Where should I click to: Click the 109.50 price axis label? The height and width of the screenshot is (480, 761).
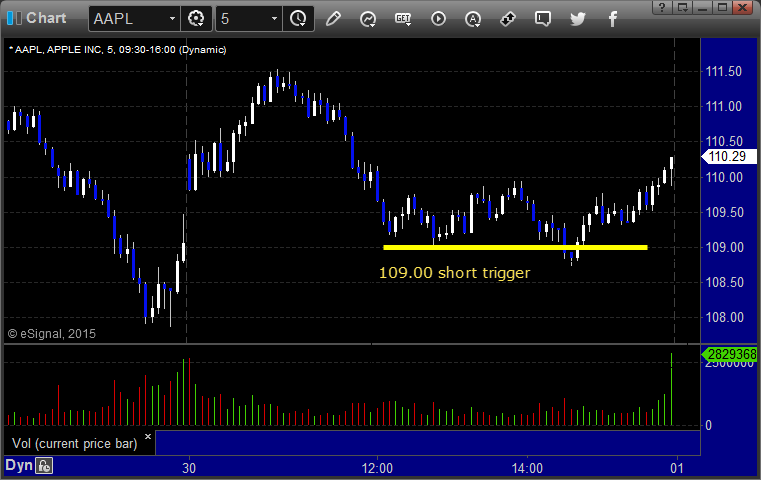tap(724, 212)
